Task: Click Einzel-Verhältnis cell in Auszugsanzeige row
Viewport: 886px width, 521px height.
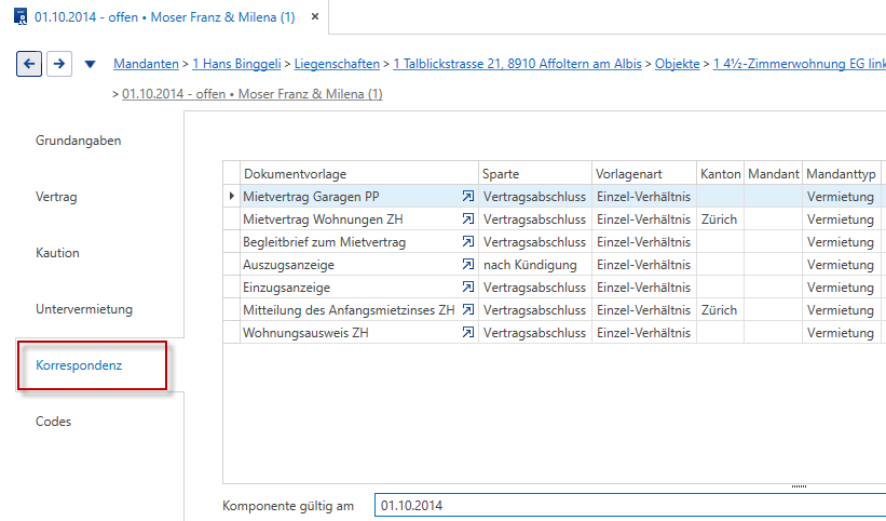Action: (x=644, y=264)
